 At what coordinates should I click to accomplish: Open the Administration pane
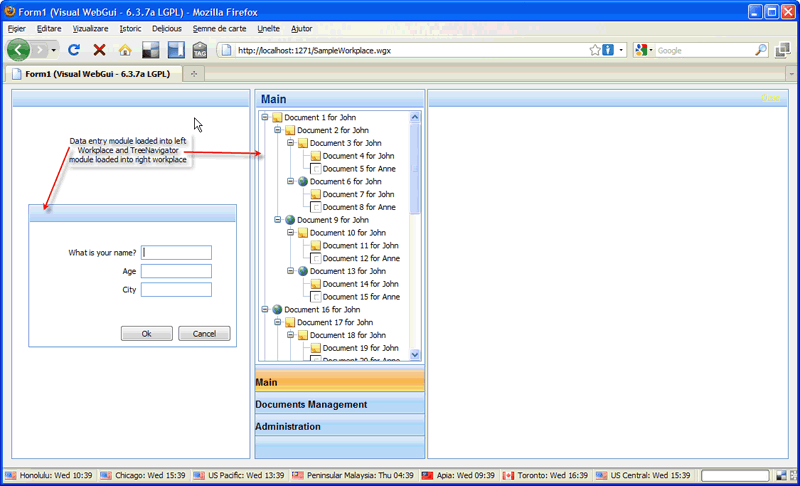click(340, 426)
